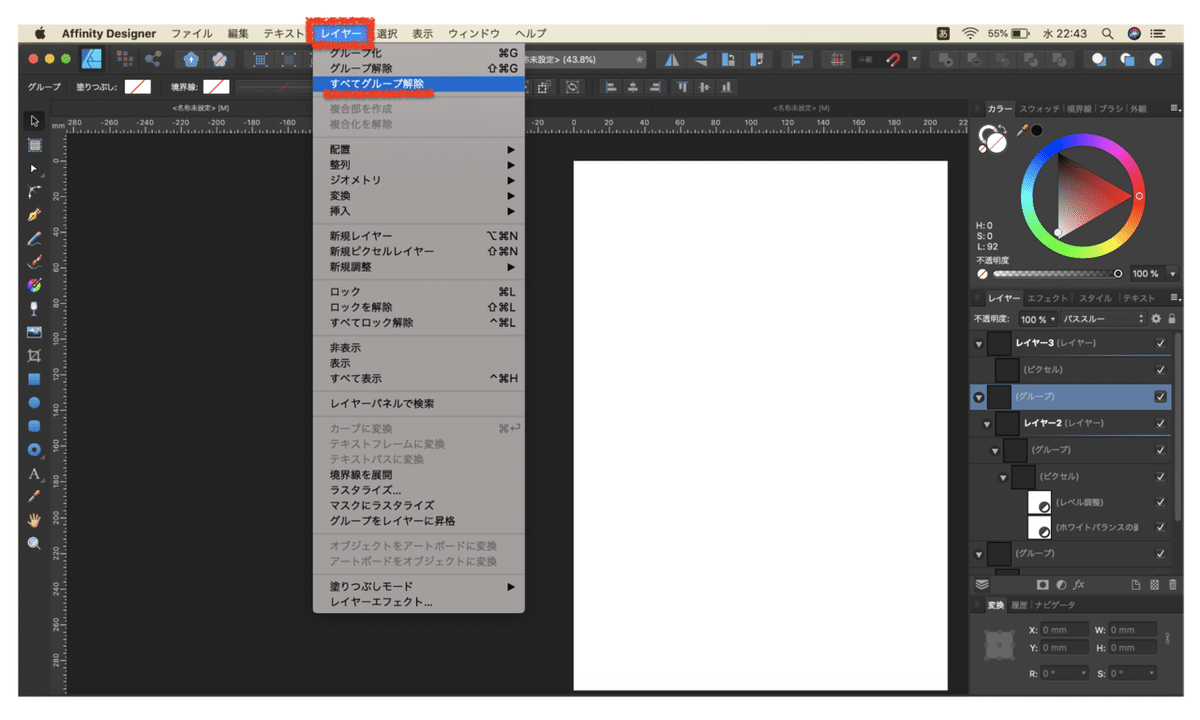The width and height of the screenshot is (1200, 720).
Task: Uncheck visibility of レイヤー3 layer
Action: click(x=1160, y=343)
